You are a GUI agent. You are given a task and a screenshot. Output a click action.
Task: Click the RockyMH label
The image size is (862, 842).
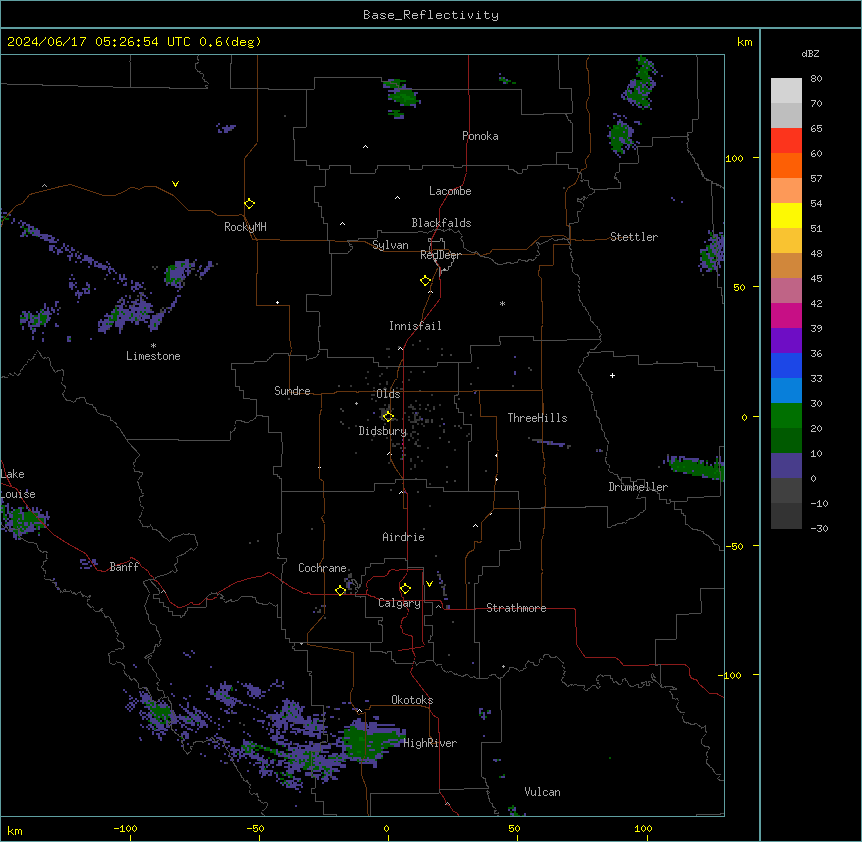pyautogui.click(x=245, y=227)
